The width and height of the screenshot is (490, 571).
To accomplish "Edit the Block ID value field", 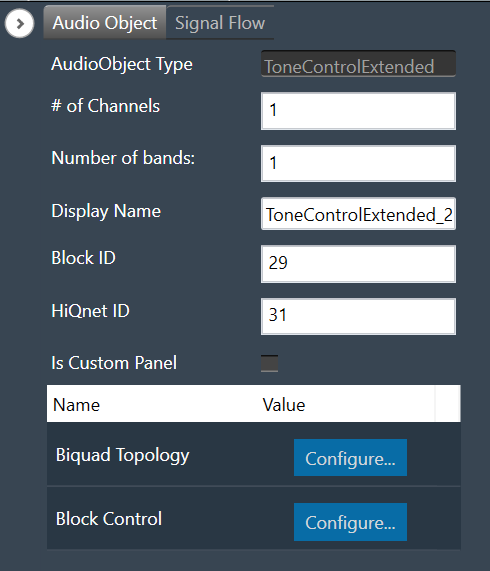I will [x=358, y=264].
